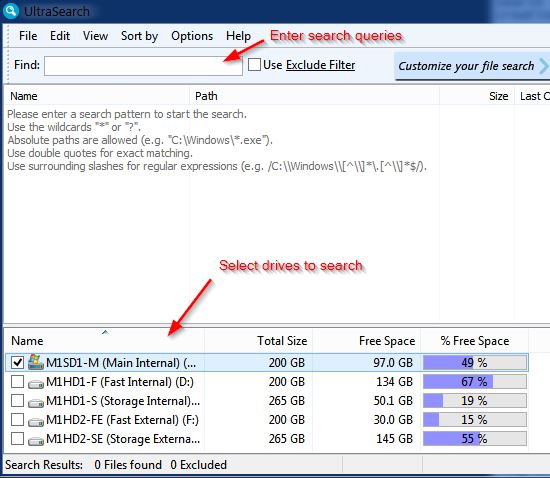Sort results by the Name column header
The image size is (550, 478).
tap(97, 96)
